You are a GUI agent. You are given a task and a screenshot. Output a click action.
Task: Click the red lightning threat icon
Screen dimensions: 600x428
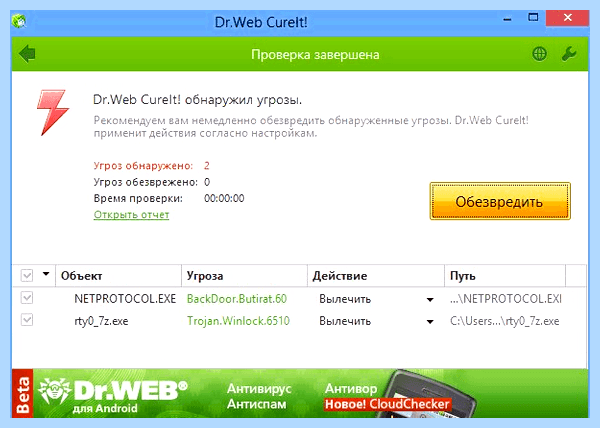(x=53, y=112)
